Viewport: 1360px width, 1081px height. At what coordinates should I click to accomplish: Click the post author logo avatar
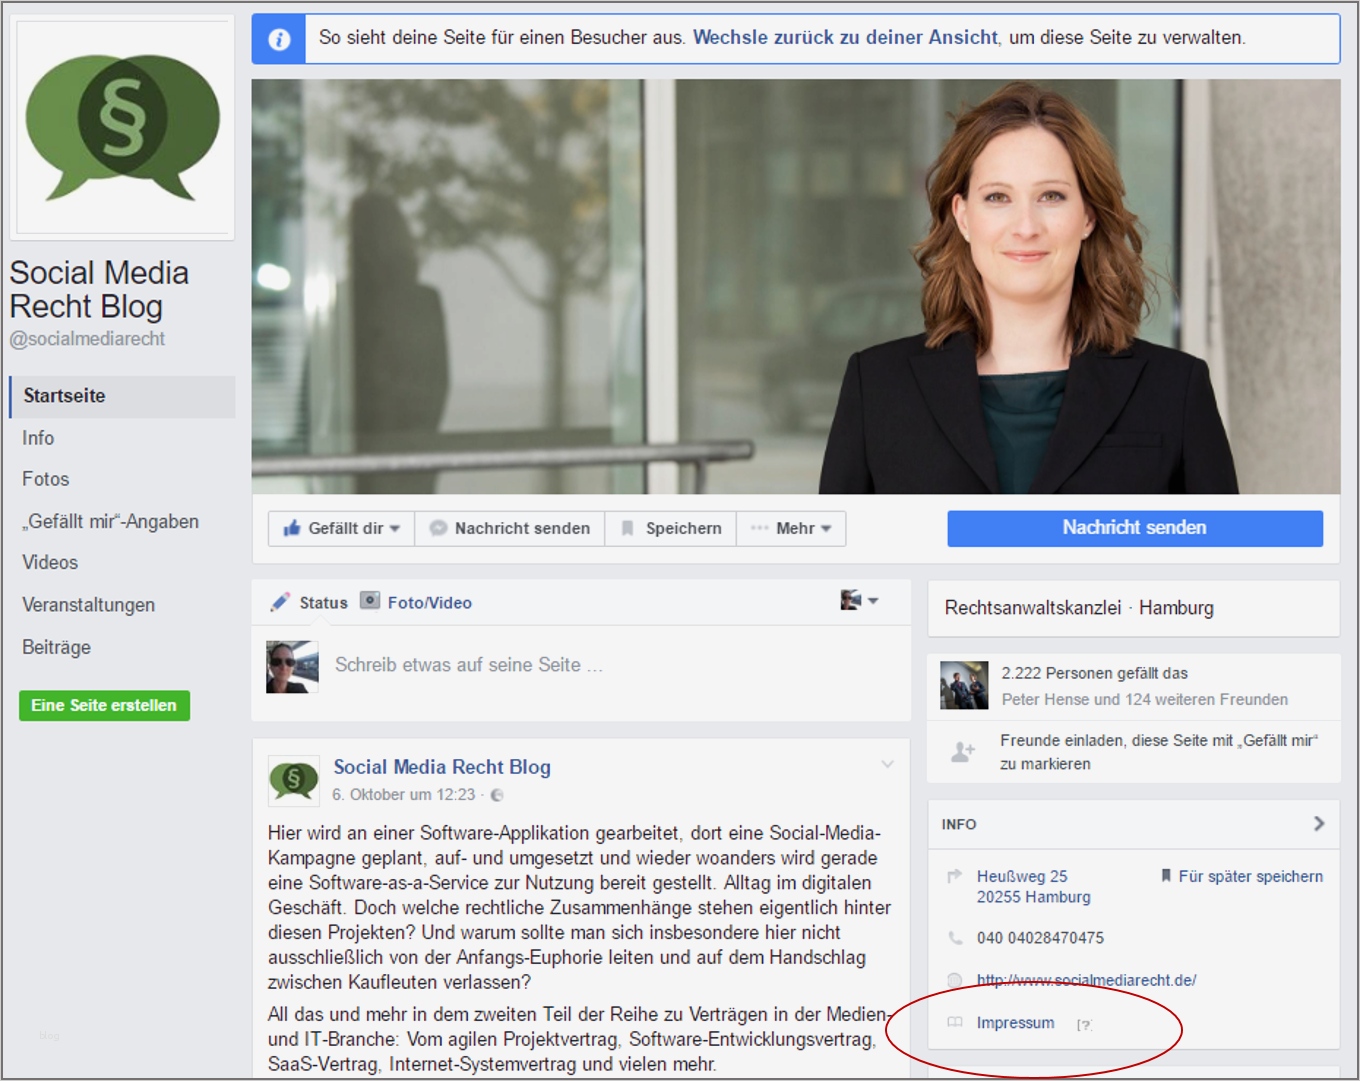294,780
